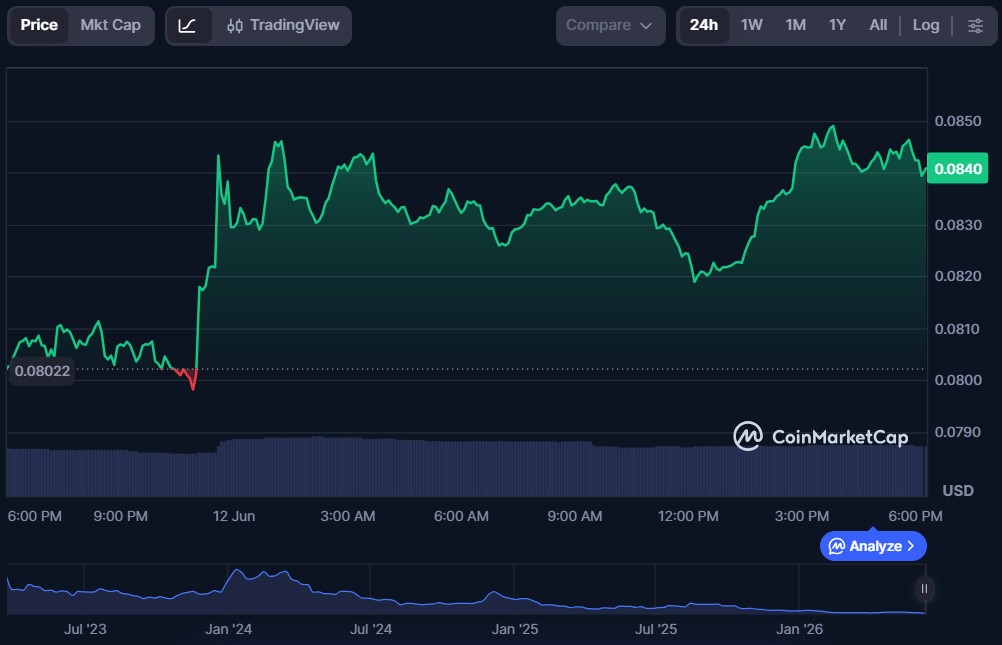Click the 9:00 PM time axis label

point(120,516)
